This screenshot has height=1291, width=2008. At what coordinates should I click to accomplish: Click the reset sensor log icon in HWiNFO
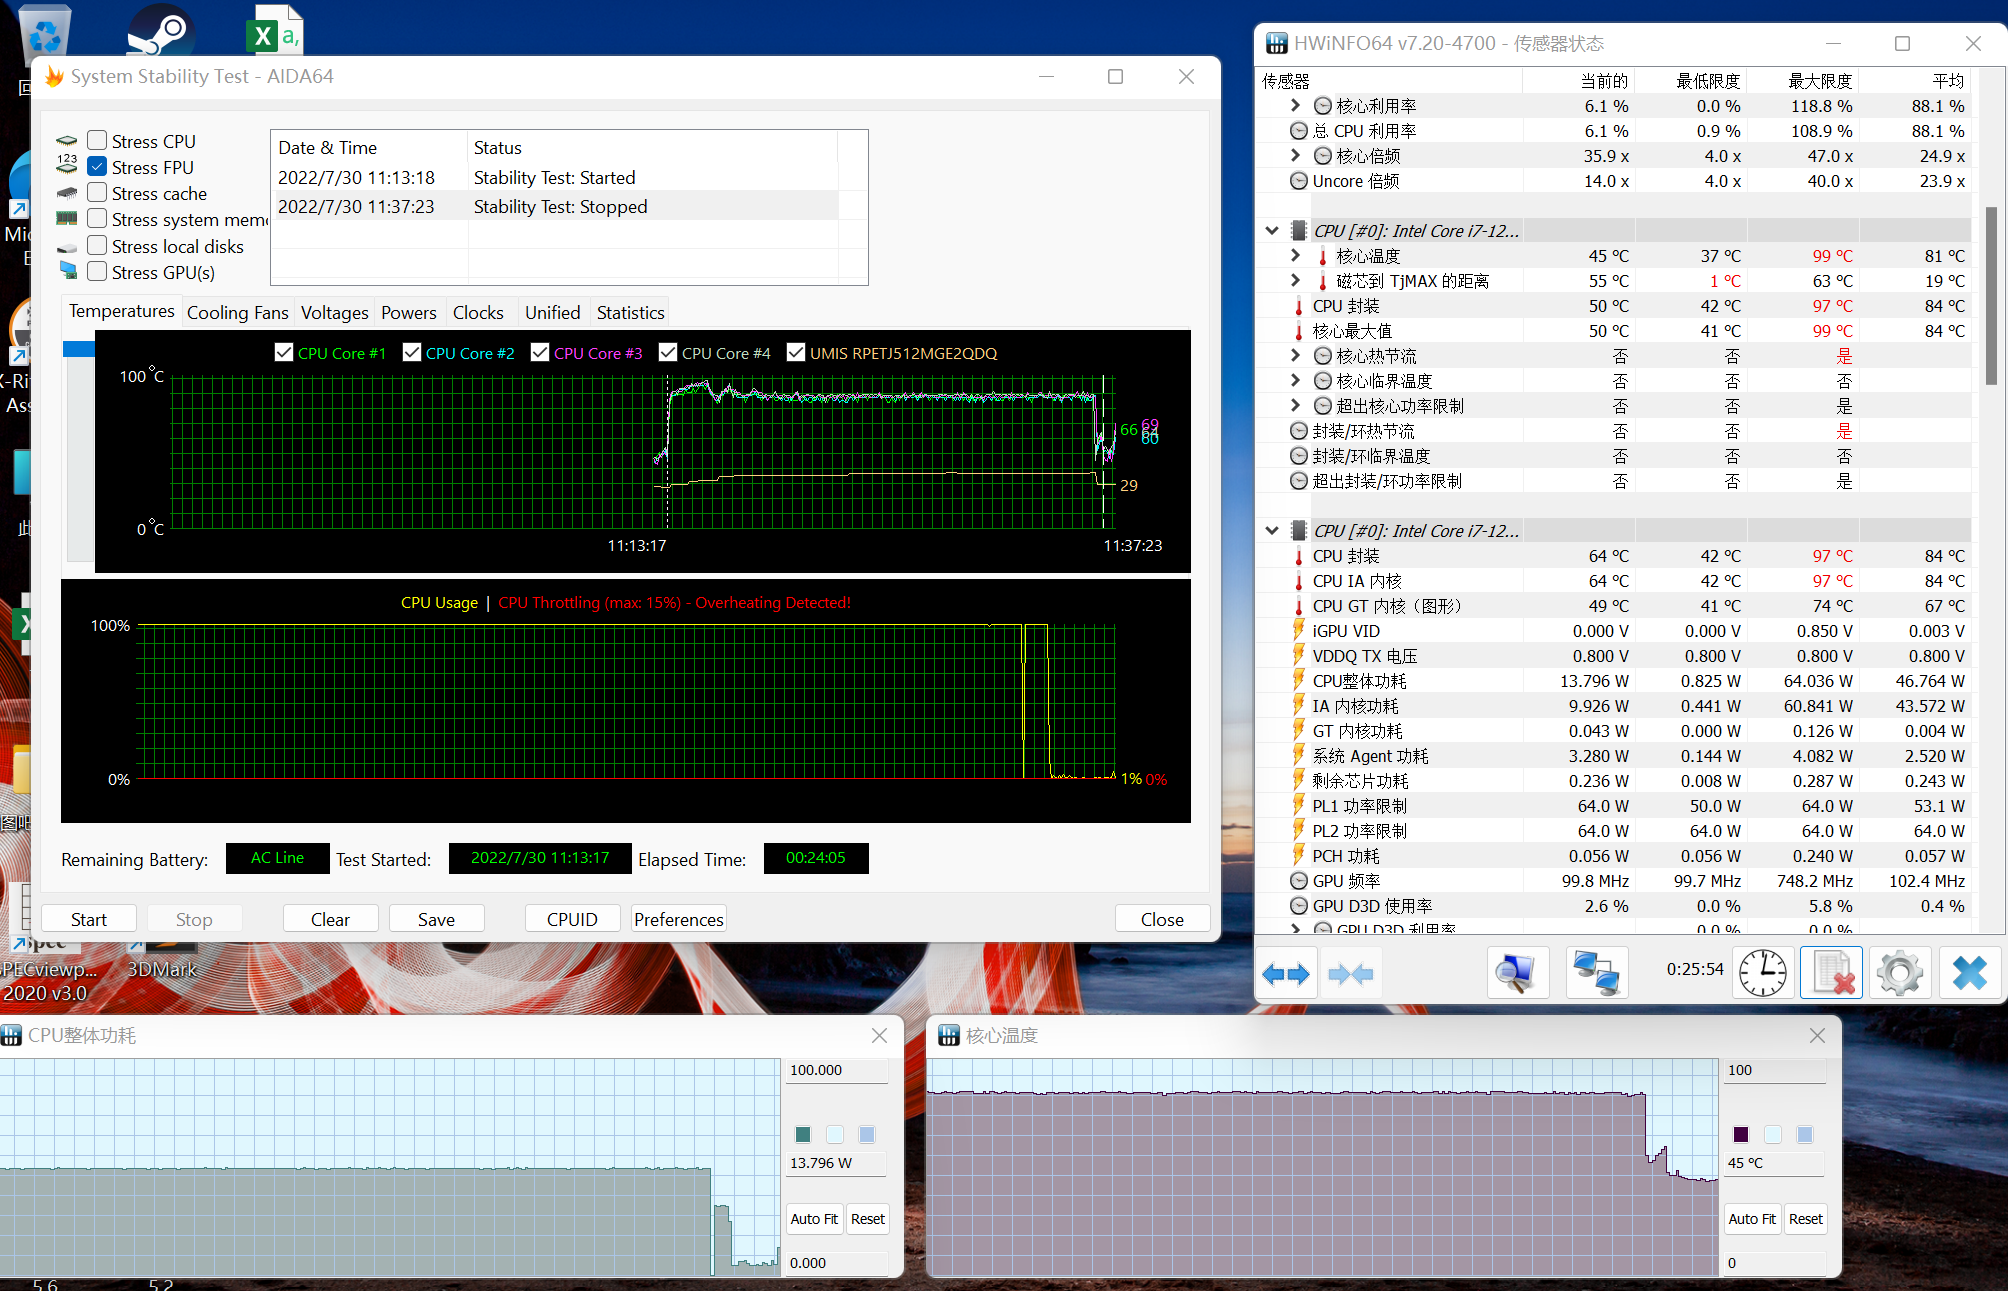(1832, 973)
